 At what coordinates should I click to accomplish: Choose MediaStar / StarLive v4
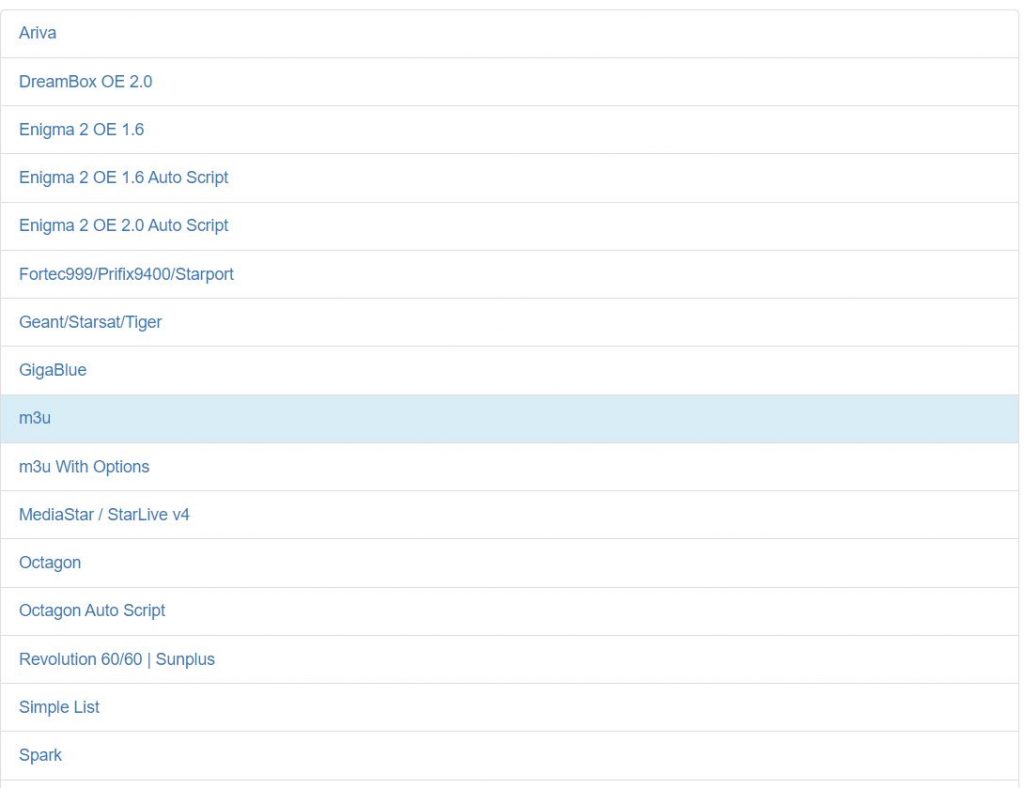coord(509,514)
